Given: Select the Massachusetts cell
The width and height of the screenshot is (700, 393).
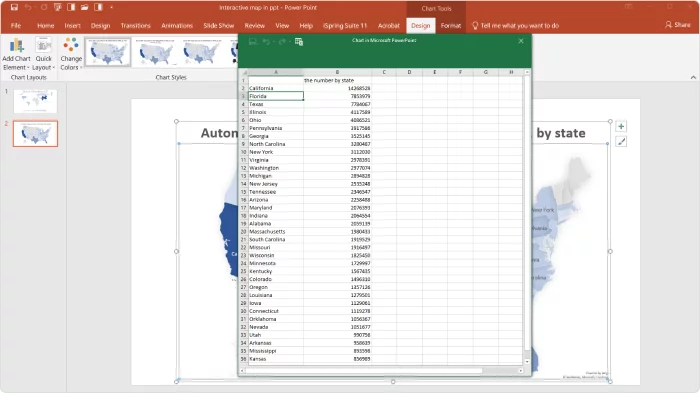Looking at the screenshot, I should click(276, 231).
